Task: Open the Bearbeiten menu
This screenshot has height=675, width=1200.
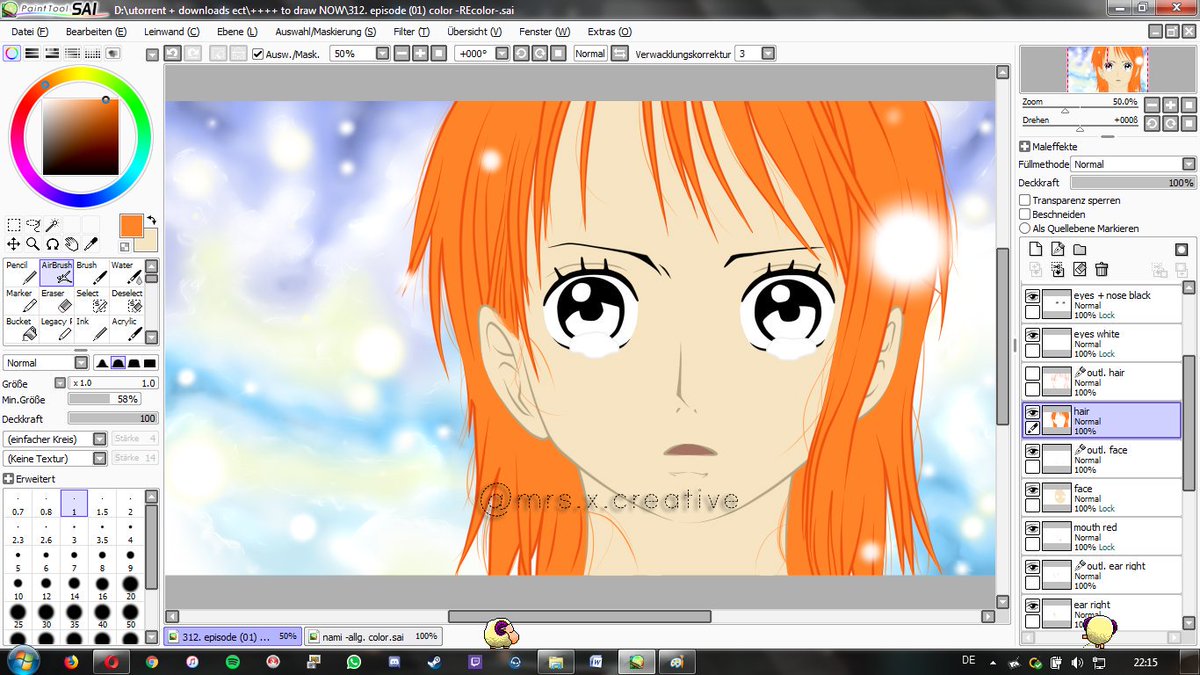Action: (x=96, y=31)
